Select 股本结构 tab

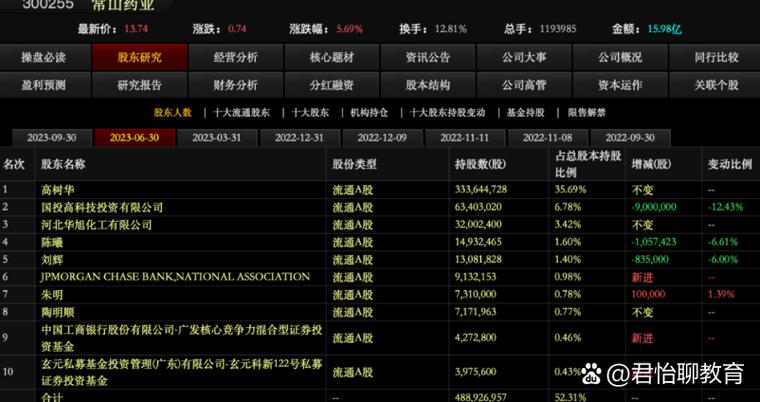point(428,85)
